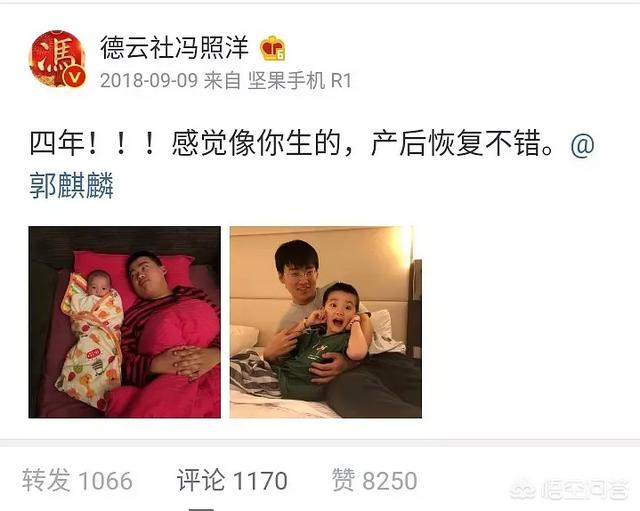Image resolution: width=640 pixels, height=511 pixels.
Task: Open the photo of man holding boy
Action: tap(326, 322)
